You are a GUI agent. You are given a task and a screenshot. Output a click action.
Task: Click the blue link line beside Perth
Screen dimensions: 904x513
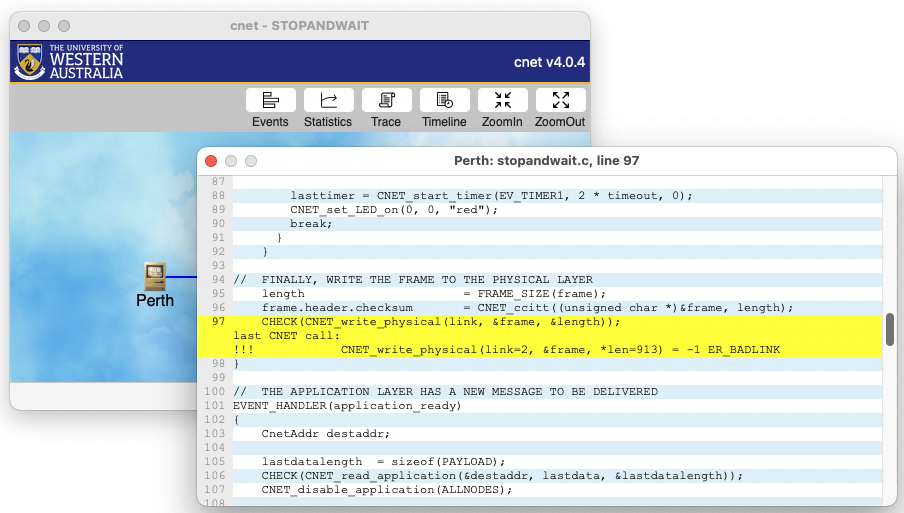click(181, 276)
